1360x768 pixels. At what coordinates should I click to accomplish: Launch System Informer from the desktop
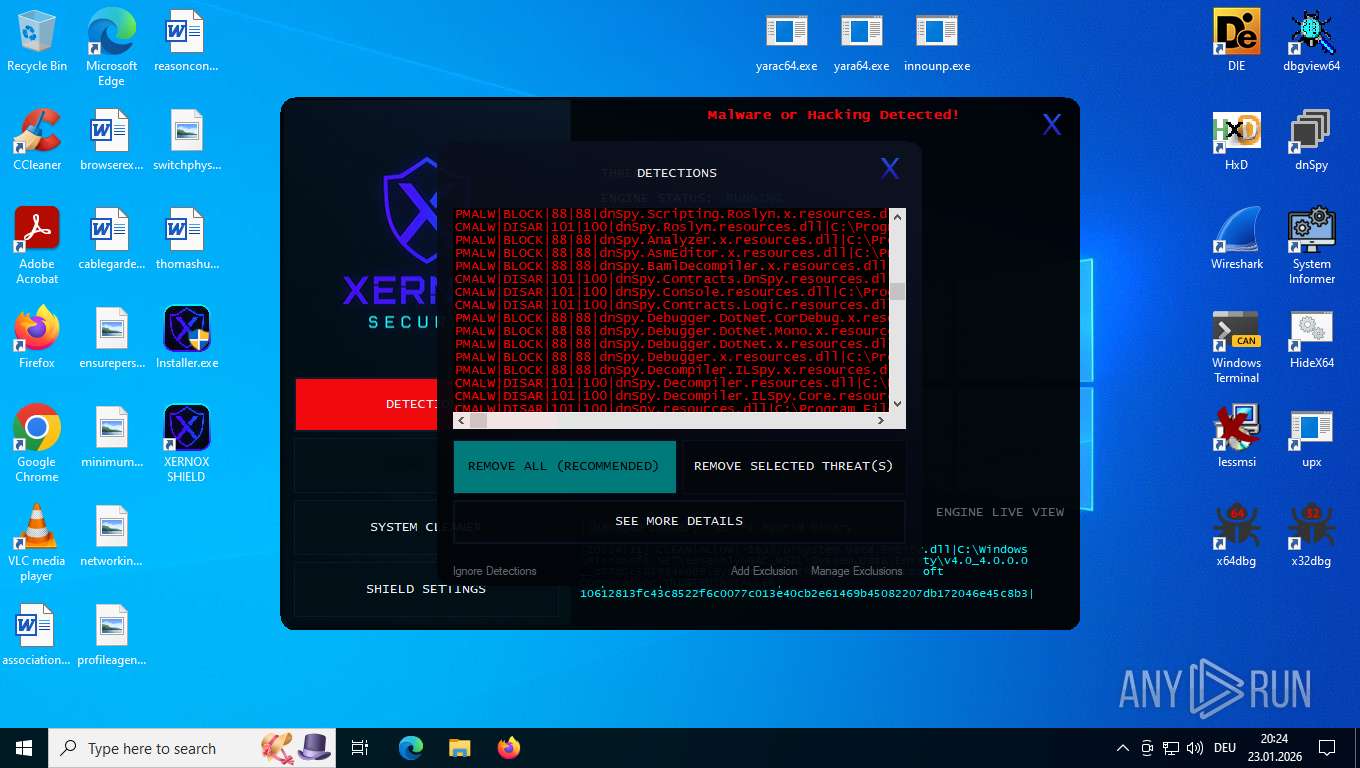(x=1311, y=246)
